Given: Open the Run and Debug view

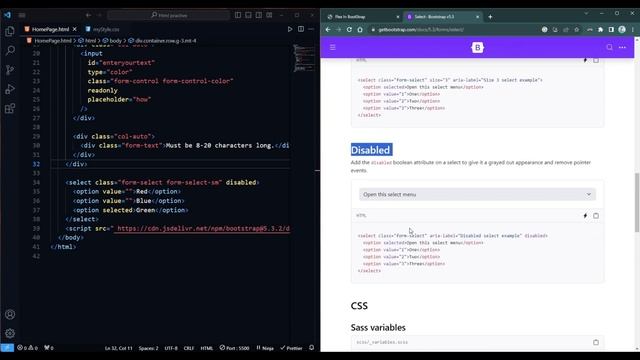Looking at the screenshot, I should (x=10, y=89).
